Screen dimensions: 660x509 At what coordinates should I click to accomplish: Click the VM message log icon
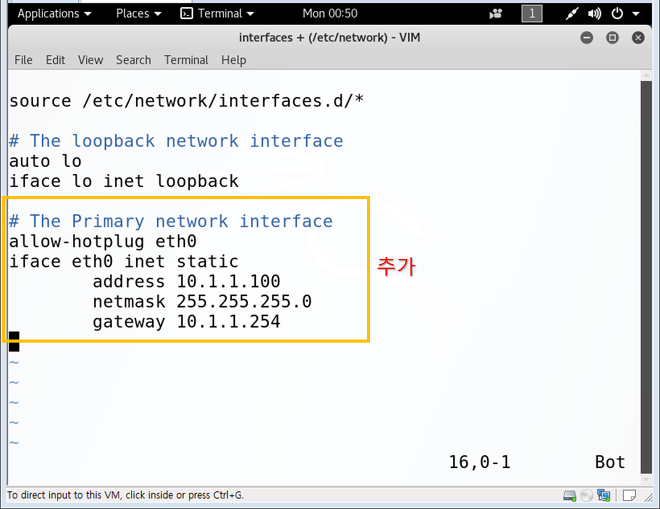coord(629,496)
